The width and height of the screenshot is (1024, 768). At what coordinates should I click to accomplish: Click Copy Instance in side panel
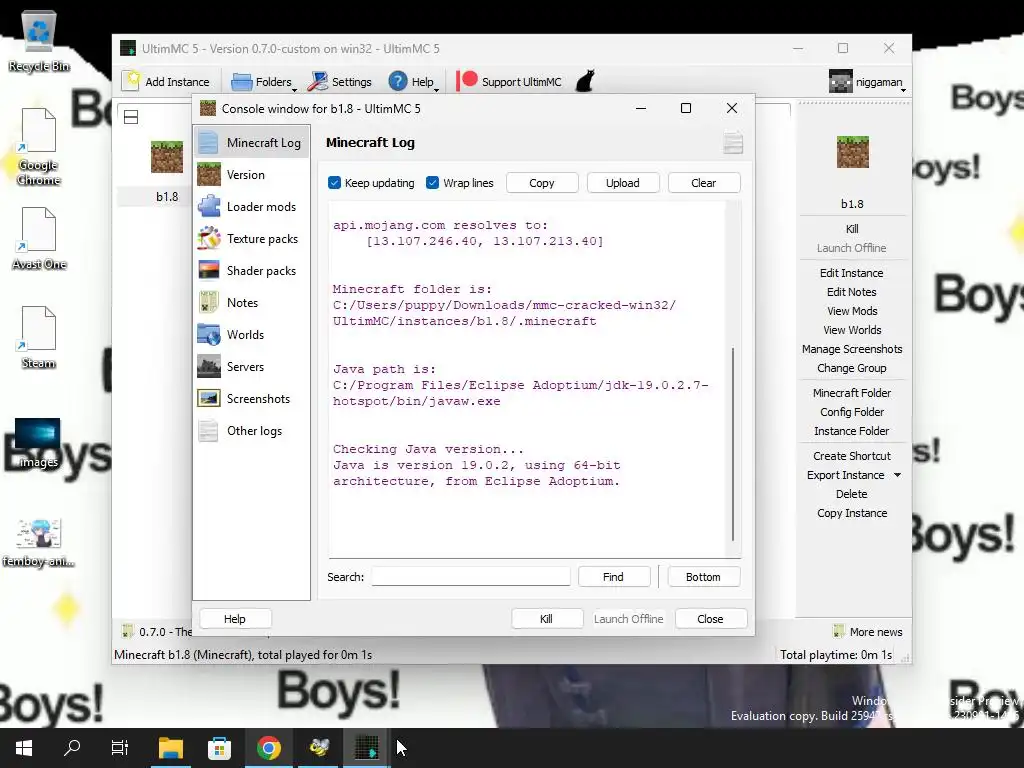852,513
